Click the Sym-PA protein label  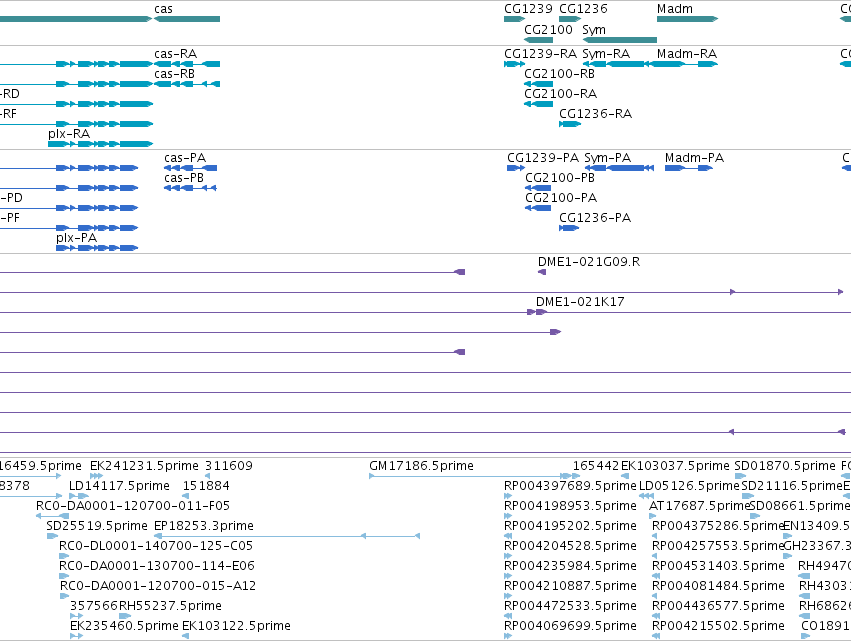tap(607, 158)
